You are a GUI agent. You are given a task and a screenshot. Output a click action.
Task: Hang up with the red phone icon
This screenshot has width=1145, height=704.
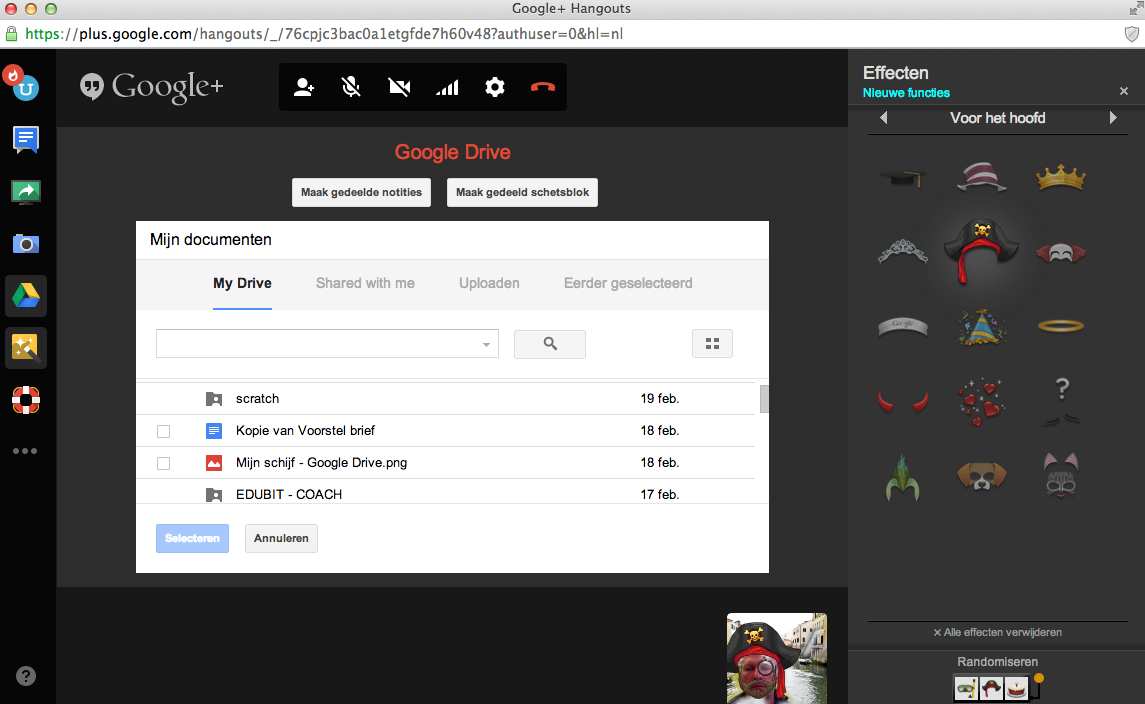pyautogui.click(x=543, y=88)
